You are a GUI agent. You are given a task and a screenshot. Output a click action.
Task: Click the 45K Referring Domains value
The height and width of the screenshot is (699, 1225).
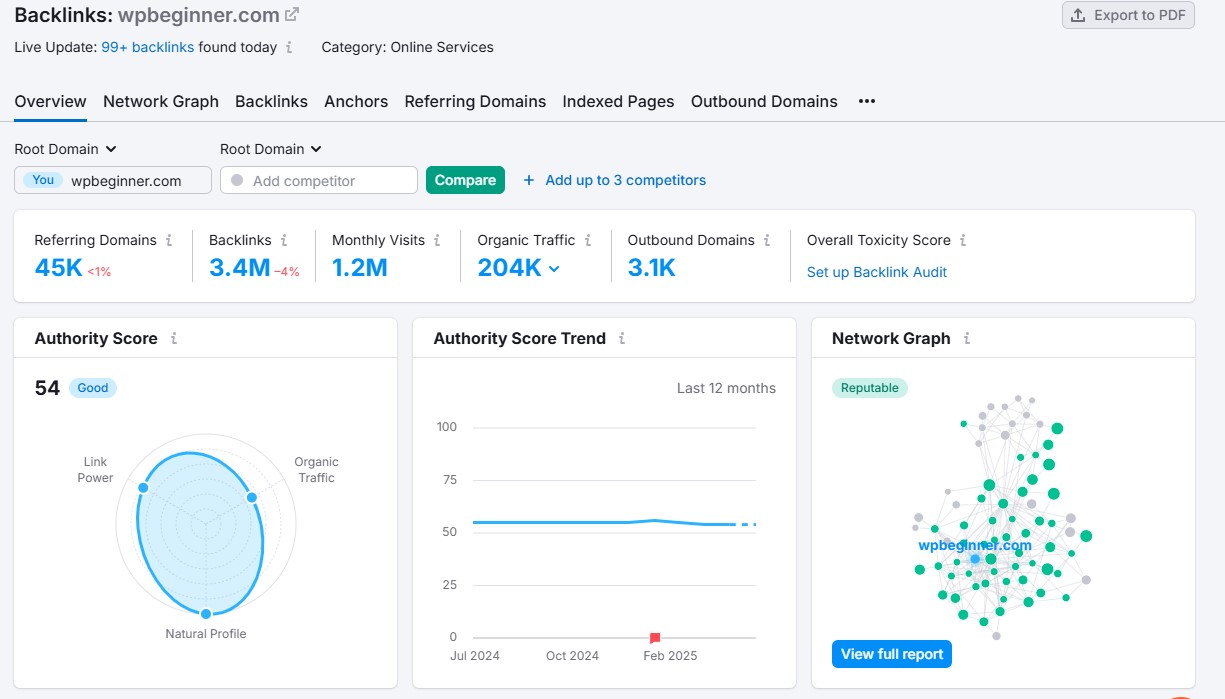[x=58, y=267]
